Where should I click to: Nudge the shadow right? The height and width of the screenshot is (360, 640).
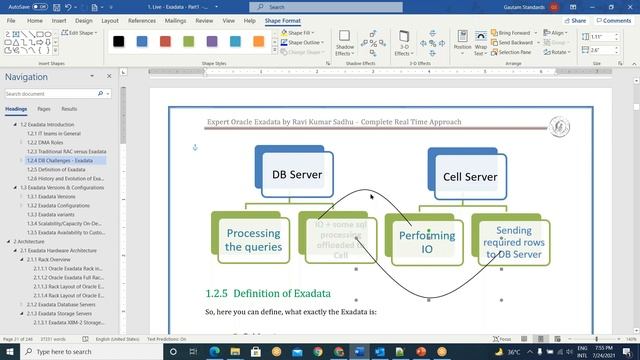pyautogui.click(x=382, y=43)
